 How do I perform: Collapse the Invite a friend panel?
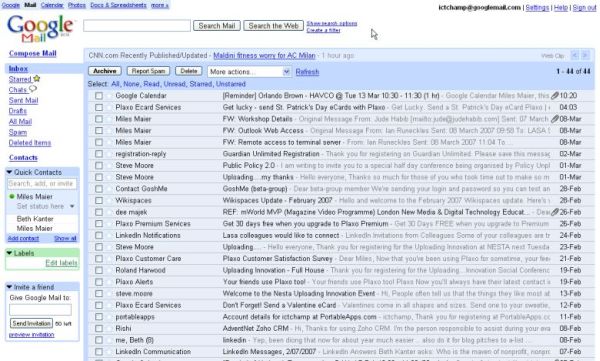pos(9,287)
